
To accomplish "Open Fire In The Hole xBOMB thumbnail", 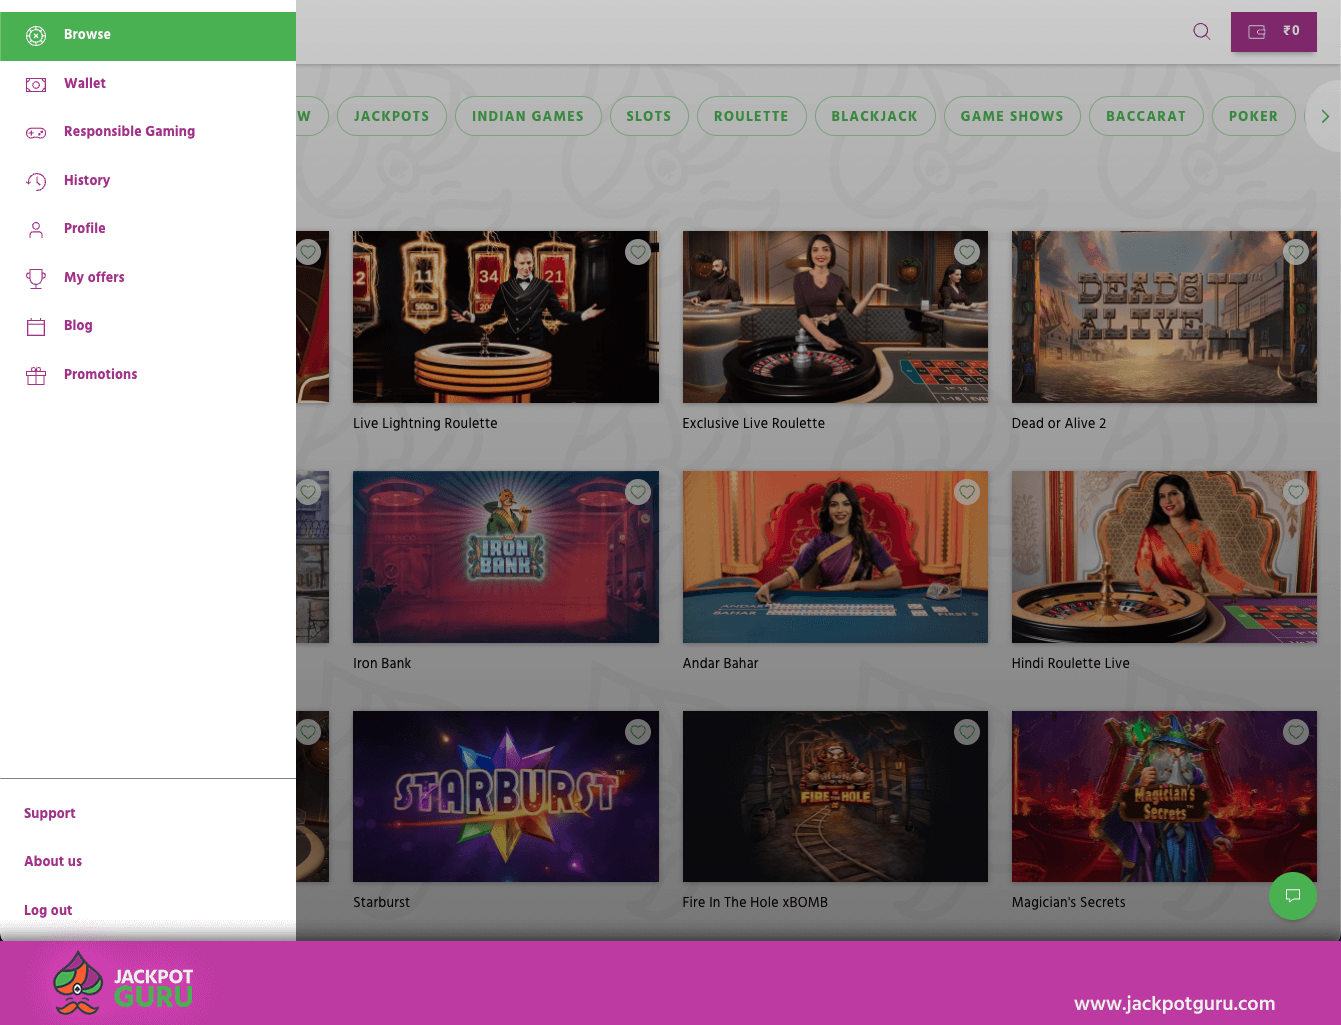I will (x=835, y=797).
